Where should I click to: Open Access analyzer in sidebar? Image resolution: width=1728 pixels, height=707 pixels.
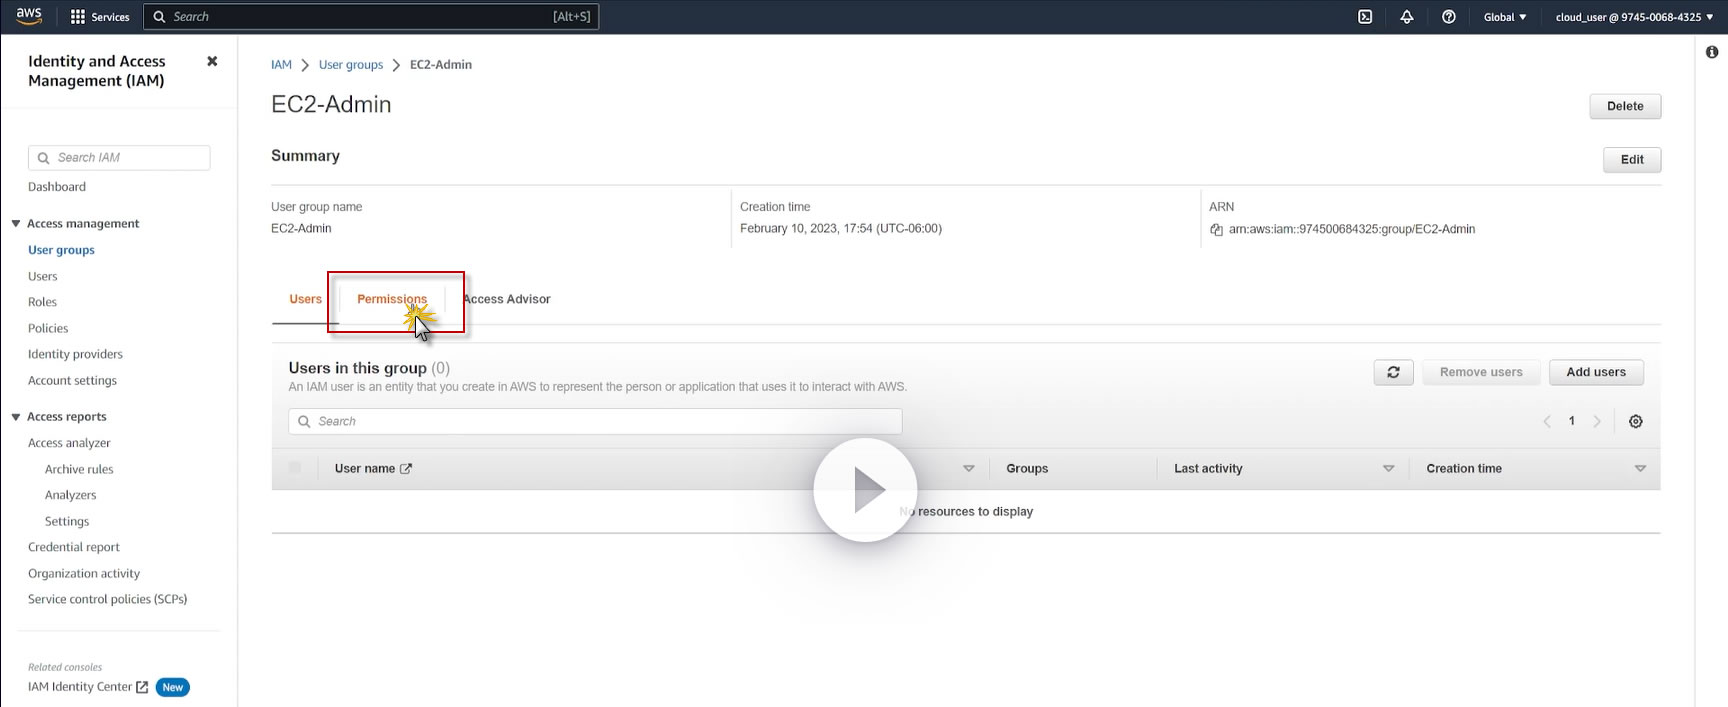[69, 443]
